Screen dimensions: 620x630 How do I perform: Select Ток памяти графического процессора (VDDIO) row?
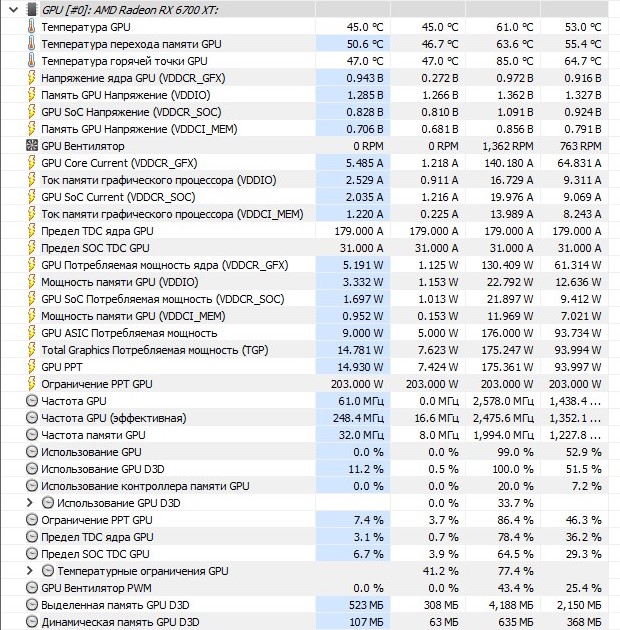tap(305, 180)
